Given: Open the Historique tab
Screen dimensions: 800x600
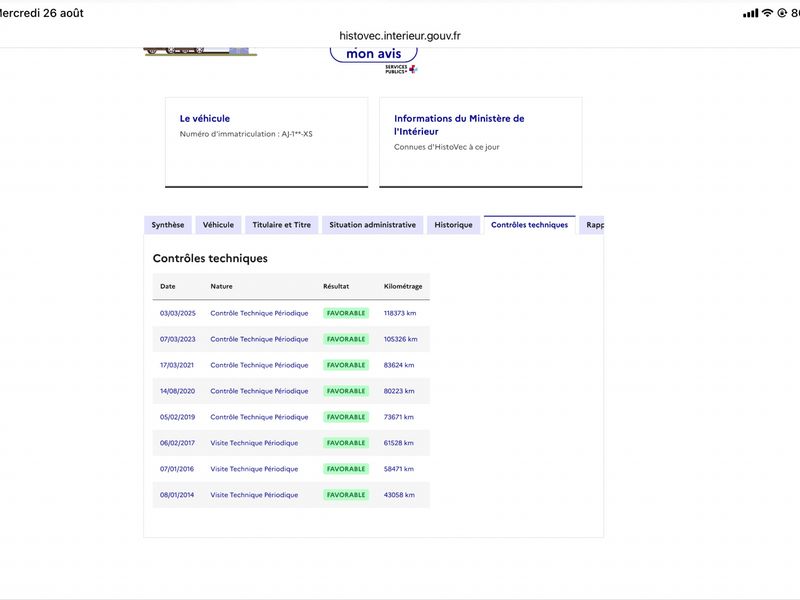Looking at the screenshot, I should (x=454, y=225).
